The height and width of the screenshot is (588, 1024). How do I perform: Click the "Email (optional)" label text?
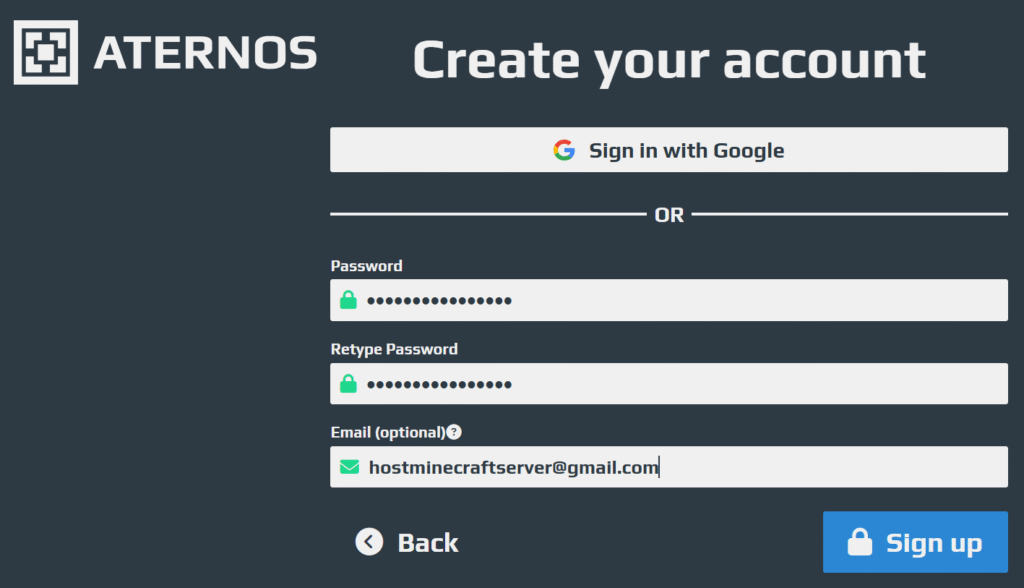pyautogui.click(x=387, y=432)
